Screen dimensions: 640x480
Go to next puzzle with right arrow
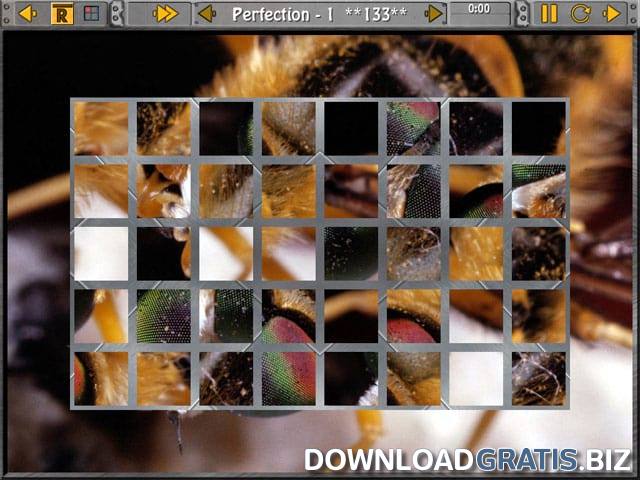tap(434, 14)
